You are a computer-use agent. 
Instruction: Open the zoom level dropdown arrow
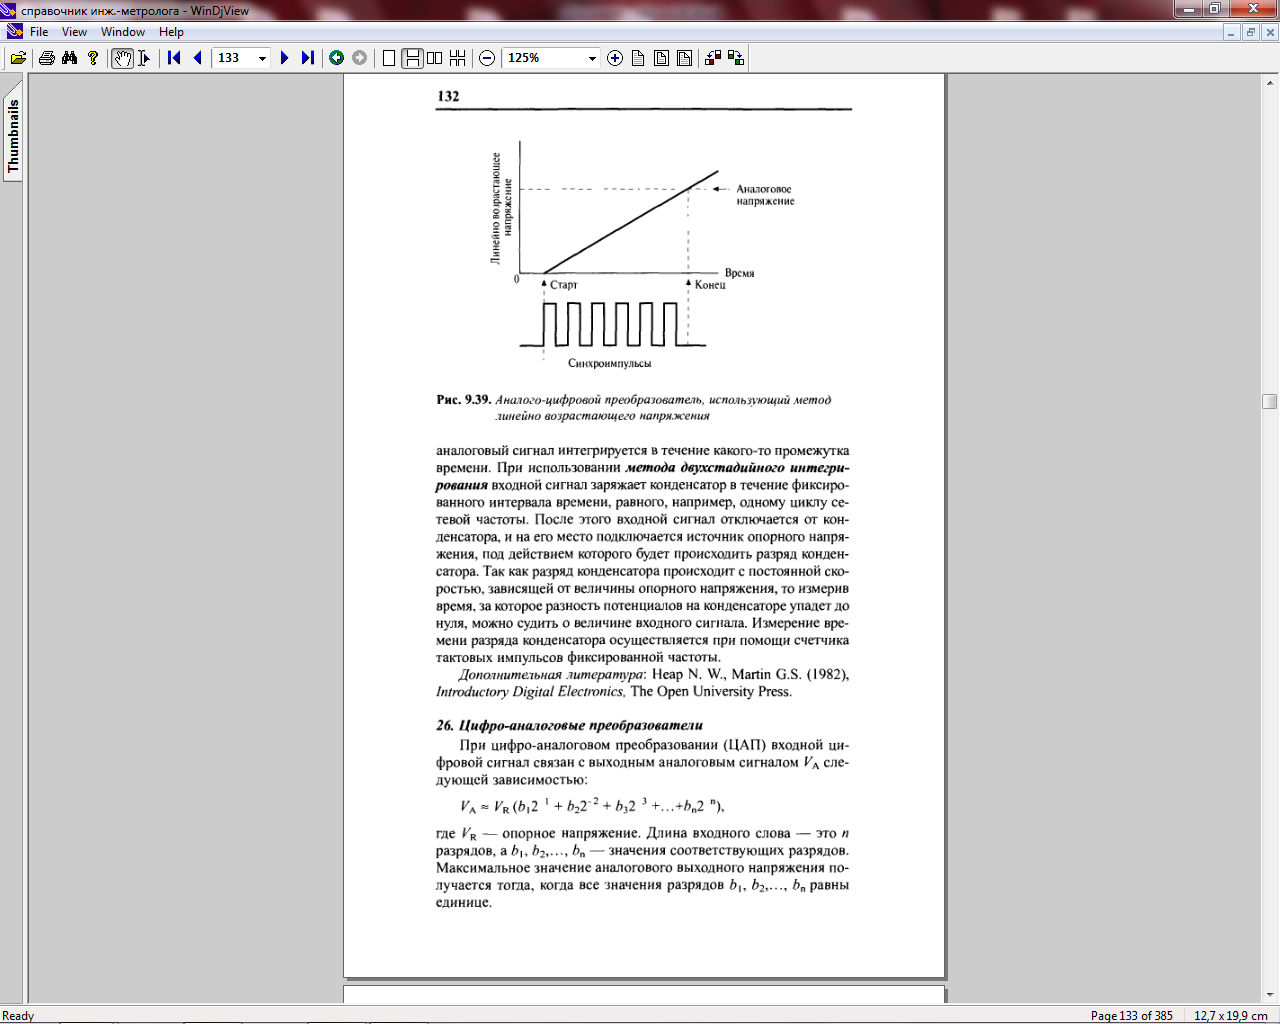[x=592, y=58]
